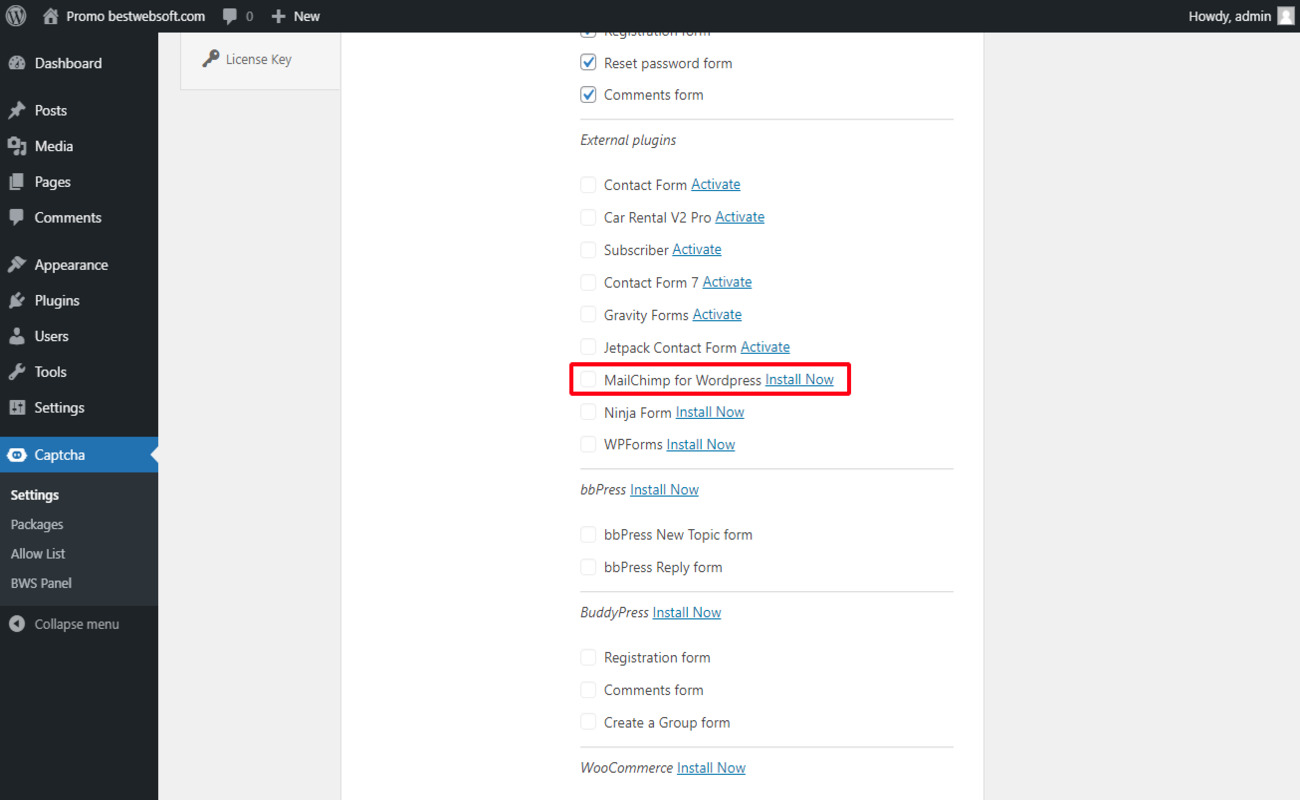Tick the Create a Group form checkbox
The image size is (1300, 800).
(588, 723)
